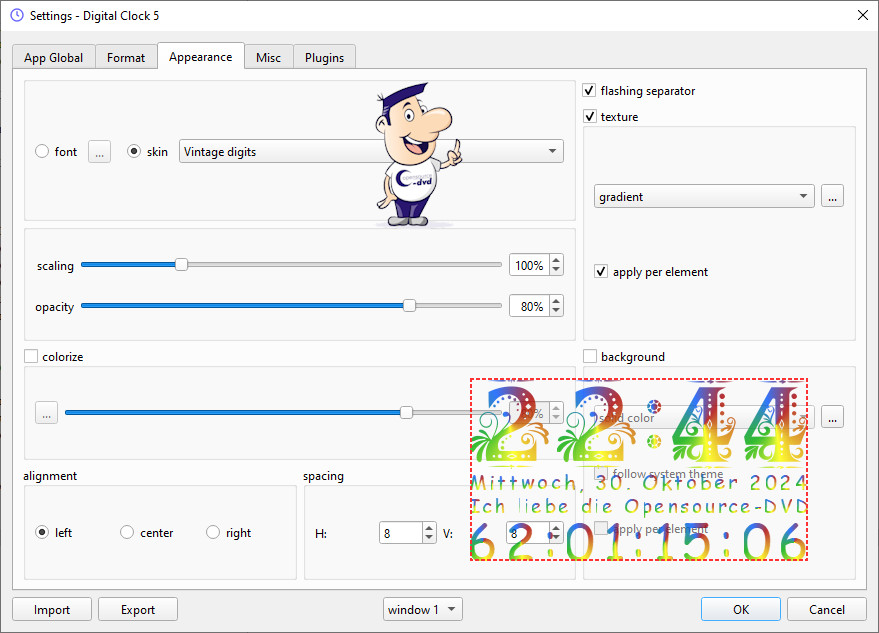
Task: Click the opacity slider handle
Action: click(x=409, y=306)
